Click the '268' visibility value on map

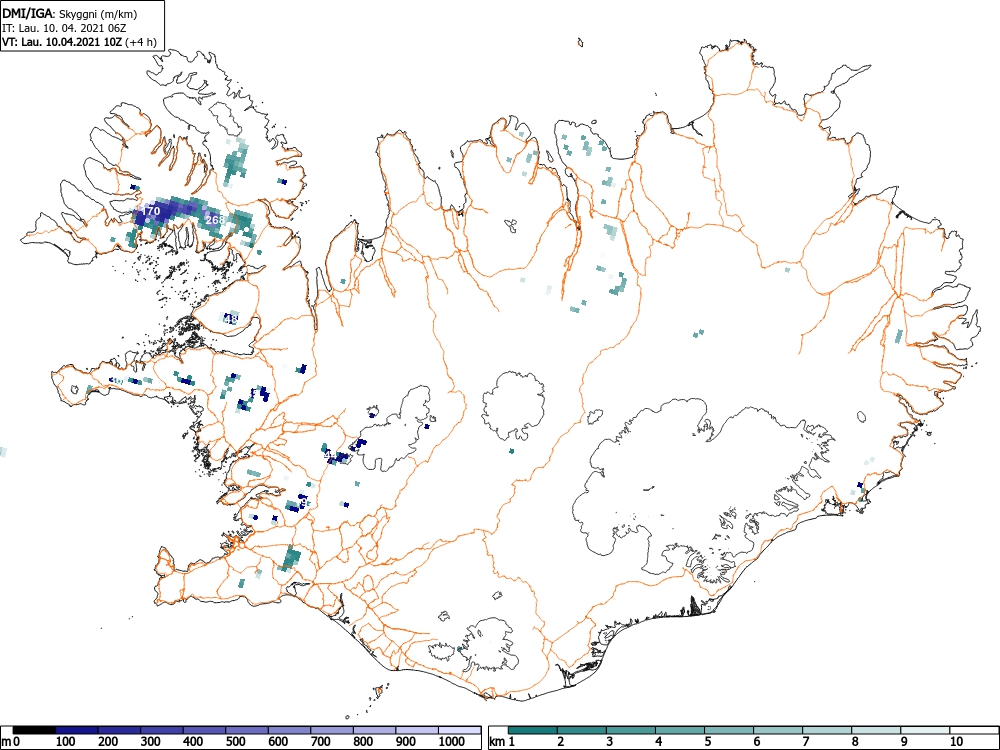(x=215, y=219)
